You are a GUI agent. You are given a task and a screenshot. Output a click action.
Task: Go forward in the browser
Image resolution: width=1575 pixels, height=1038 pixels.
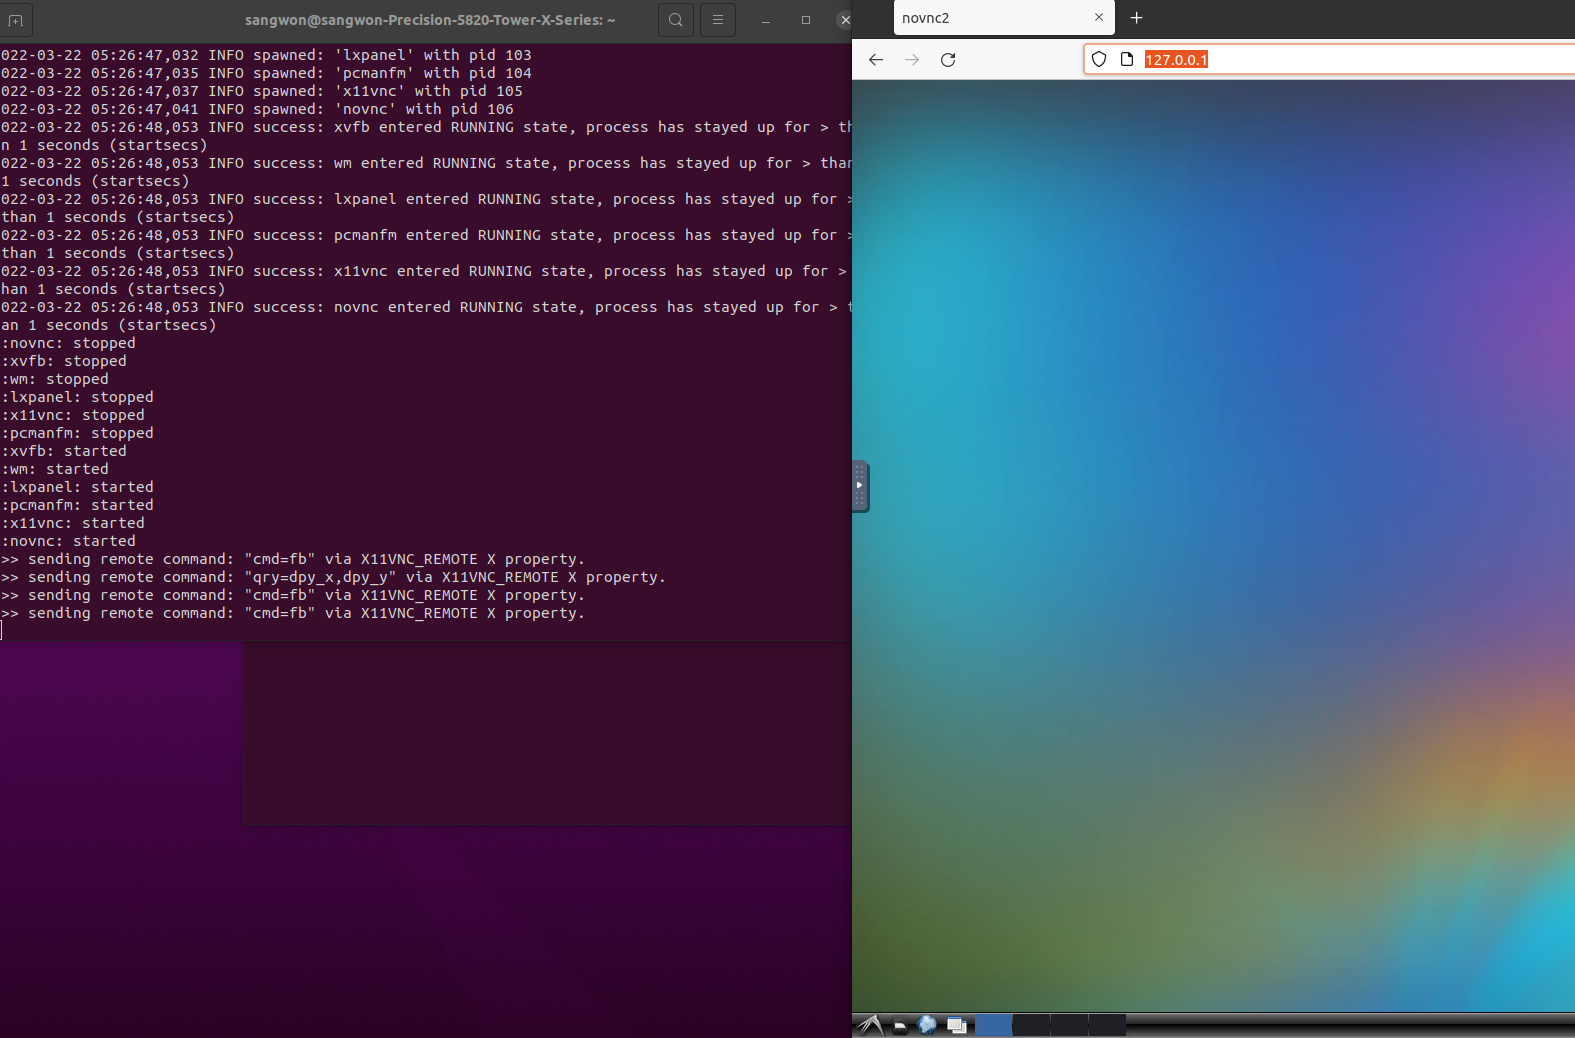click(912, 60)
